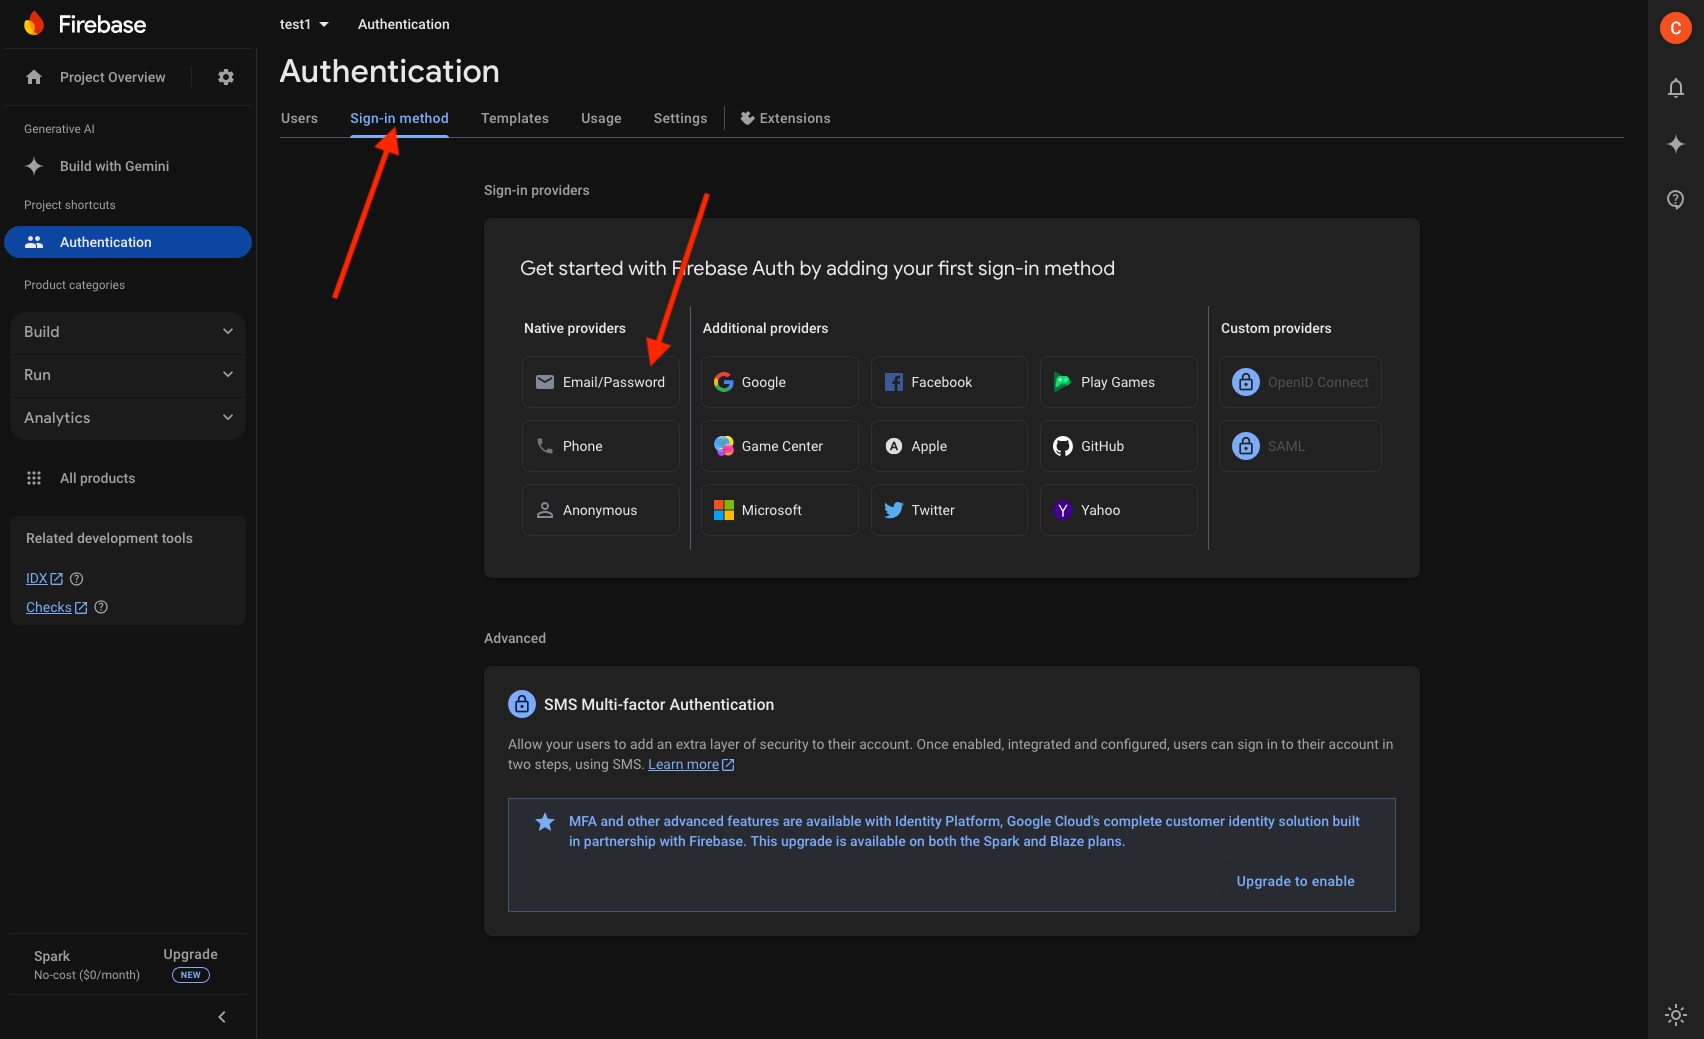The height and width of the screenshot is (1039, 1704).
Task: Select Twitter sign-in provider
Action: (x=949, y=510)
